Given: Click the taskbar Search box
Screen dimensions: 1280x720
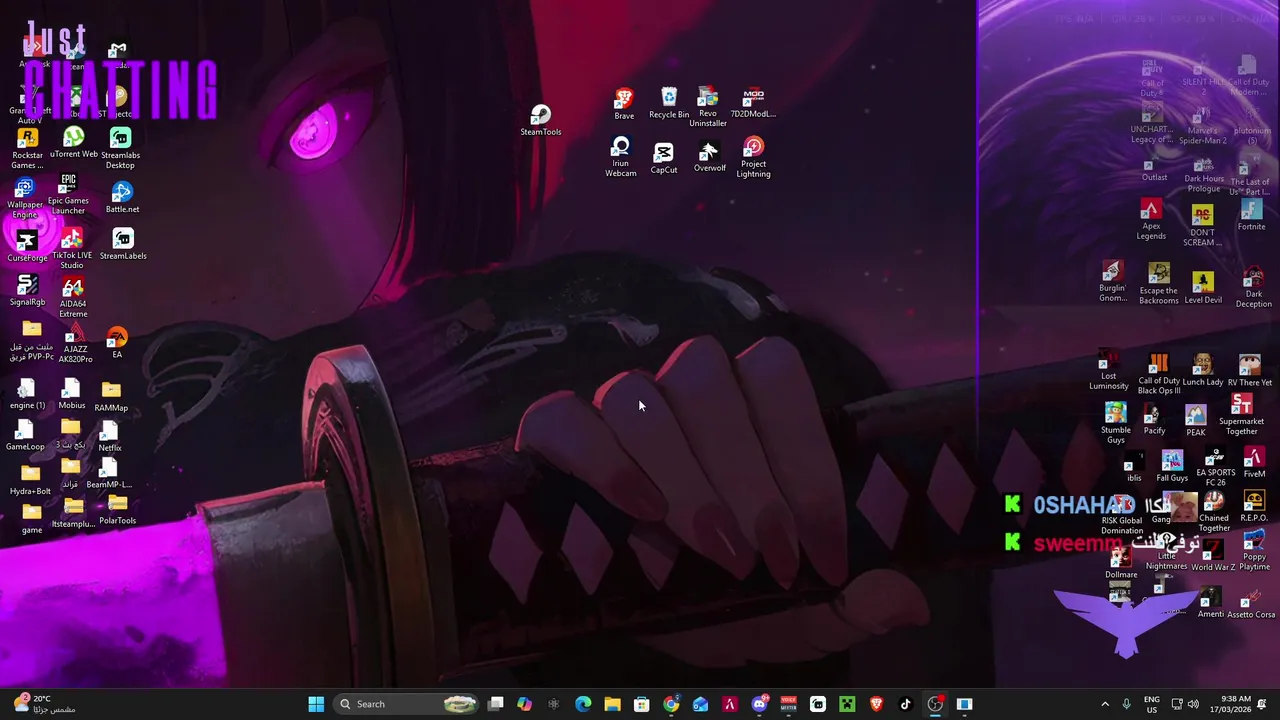Looking at the screenshot, I should [x=406, y=704].
